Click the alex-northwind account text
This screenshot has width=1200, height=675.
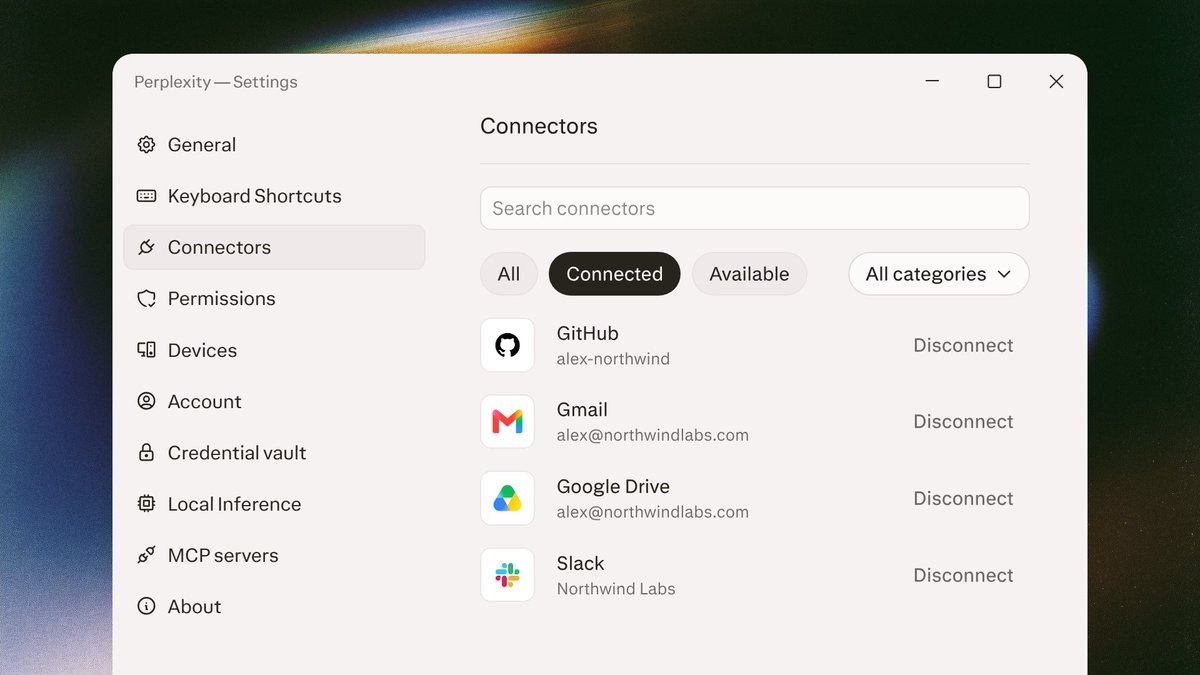pyautogui.click(x=613, y=359)
